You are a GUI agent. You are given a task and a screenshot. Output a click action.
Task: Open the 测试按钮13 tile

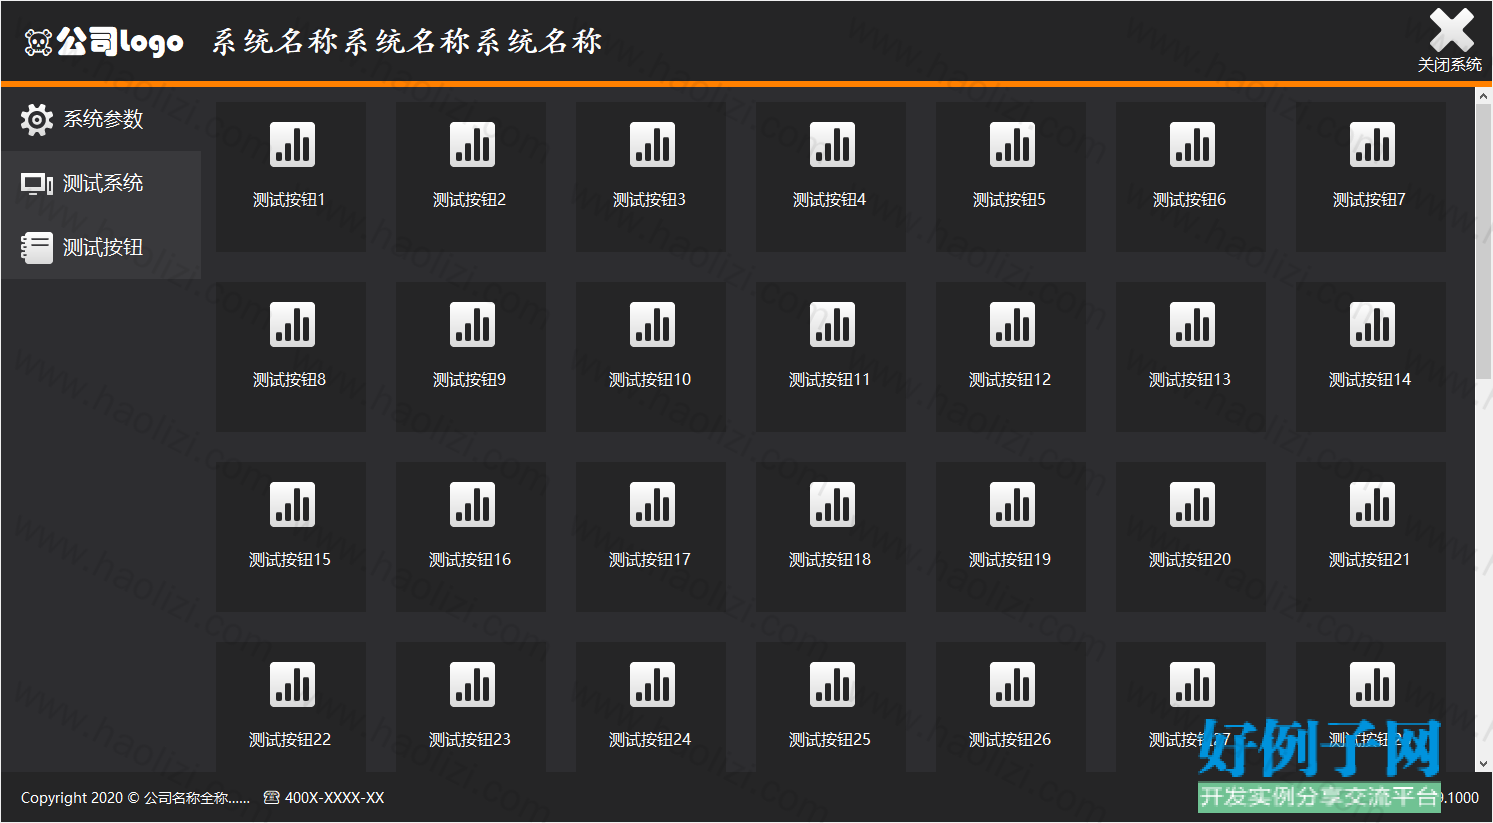click(x=1191, y=356)
